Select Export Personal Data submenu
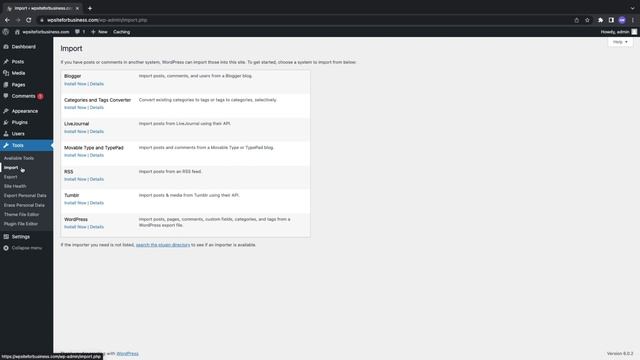This screenshot has width=640, height=360. click(25, 196)
